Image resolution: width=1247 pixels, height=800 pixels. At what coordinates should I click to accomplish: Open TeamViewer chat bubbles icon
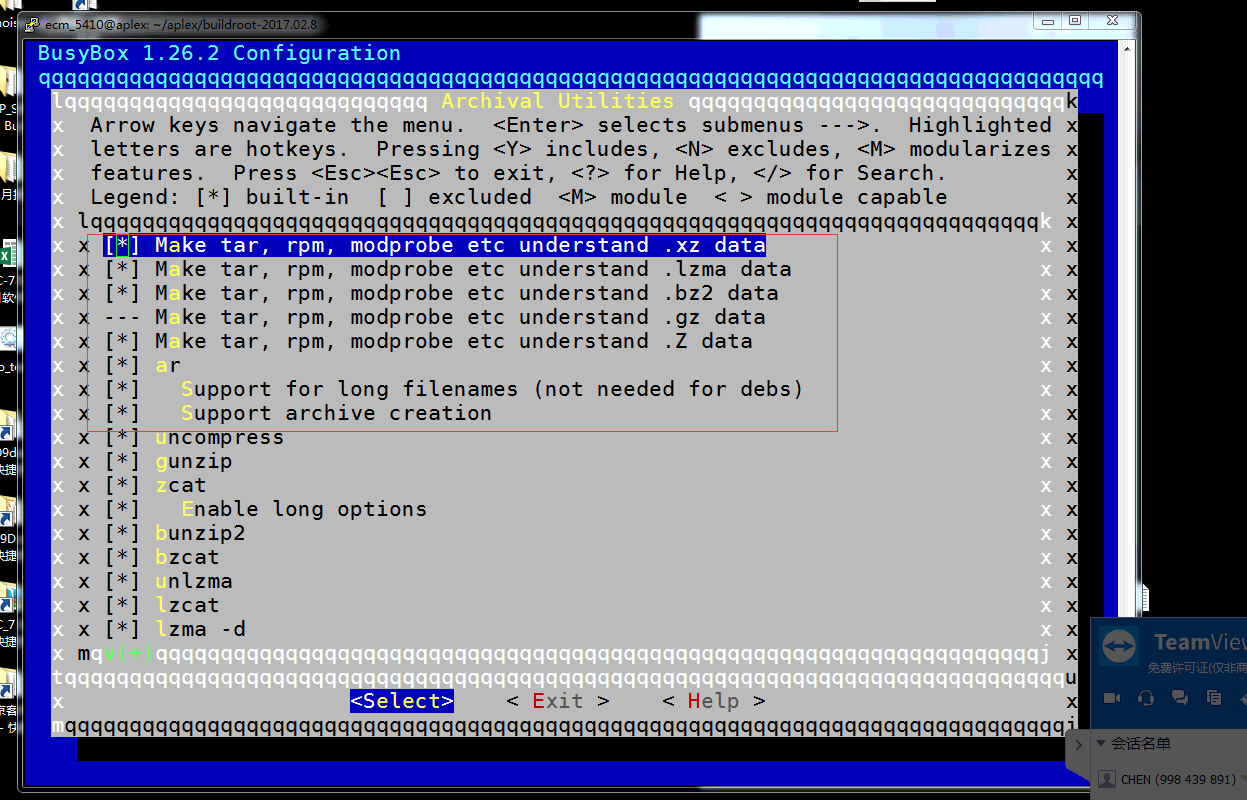(1180, 697)
